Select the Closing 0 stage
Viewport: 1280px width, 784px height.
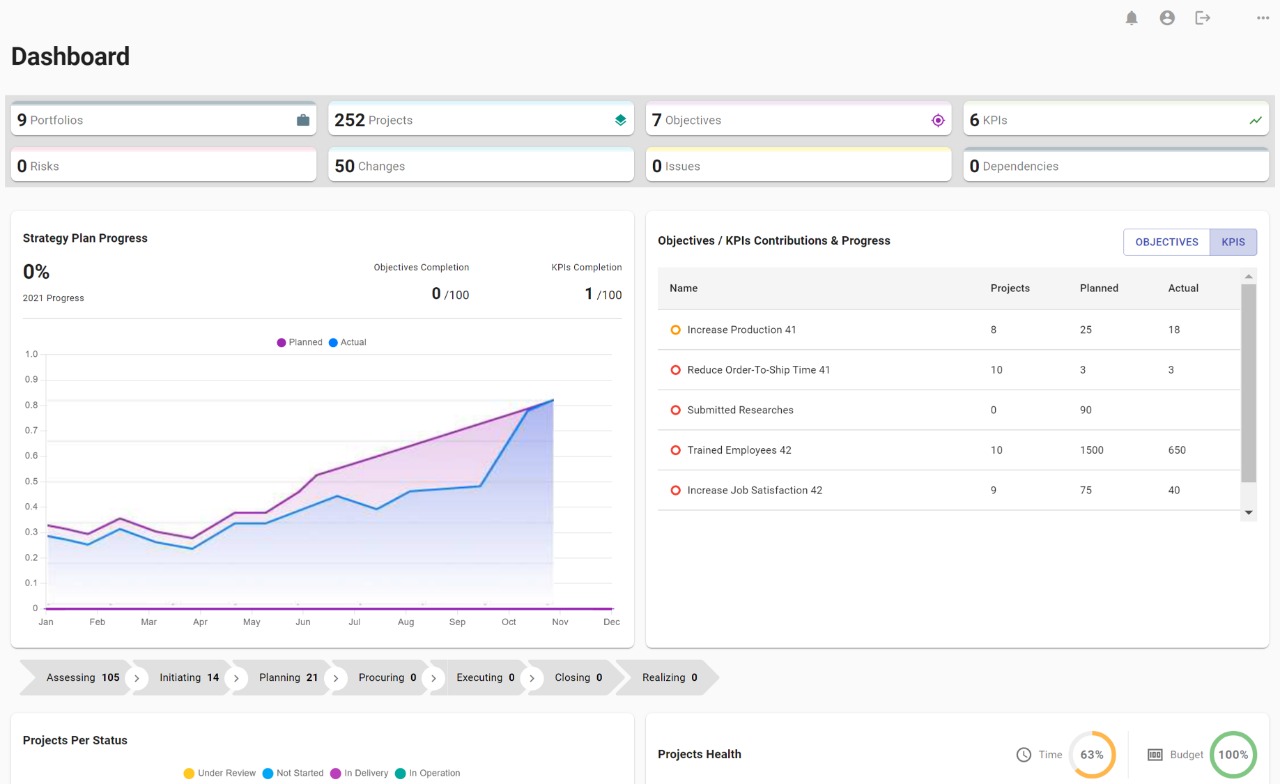point(578,678)
